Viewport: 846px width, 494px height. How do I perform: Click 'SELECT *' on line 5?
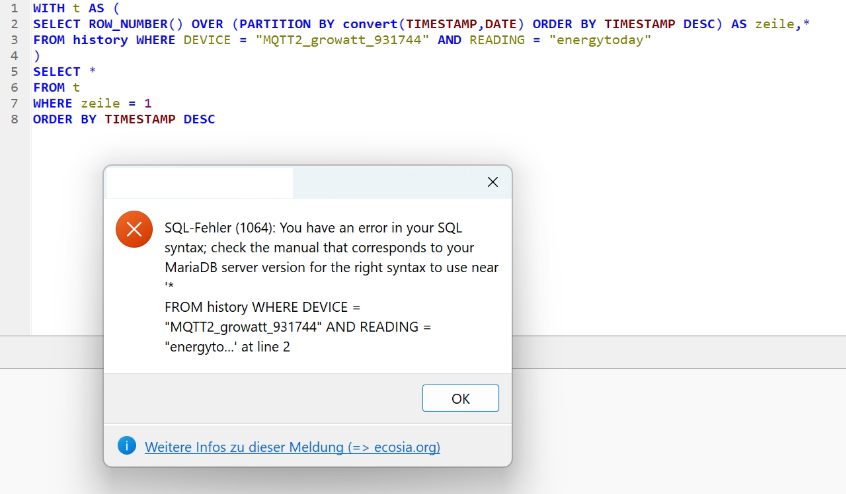[x=64, y=72]
